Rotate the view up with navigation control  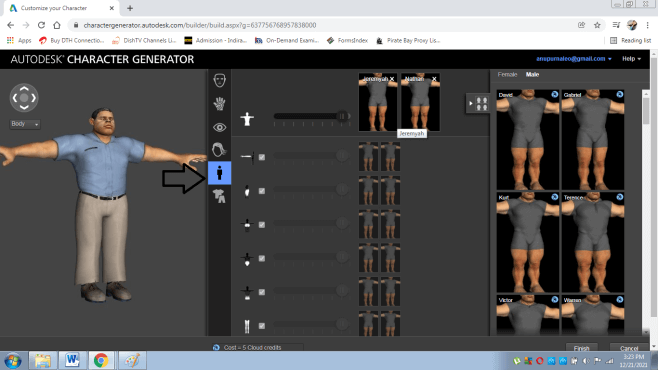(24, 88)
